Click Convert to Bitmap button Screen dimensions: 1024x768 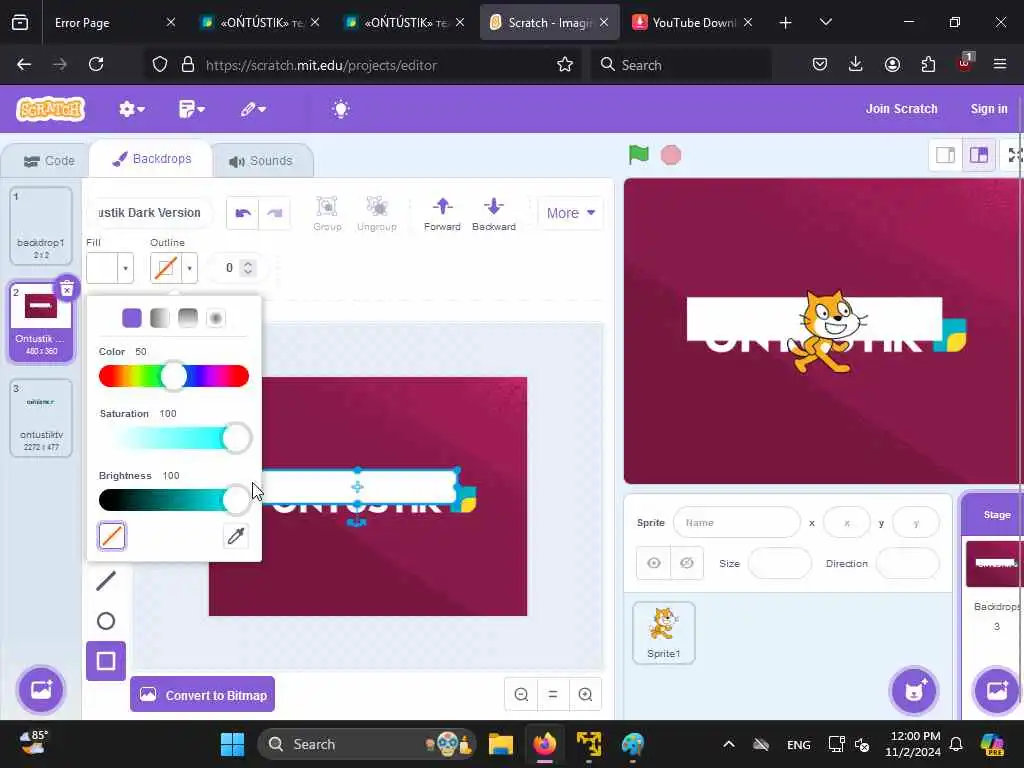click(202, 695)
